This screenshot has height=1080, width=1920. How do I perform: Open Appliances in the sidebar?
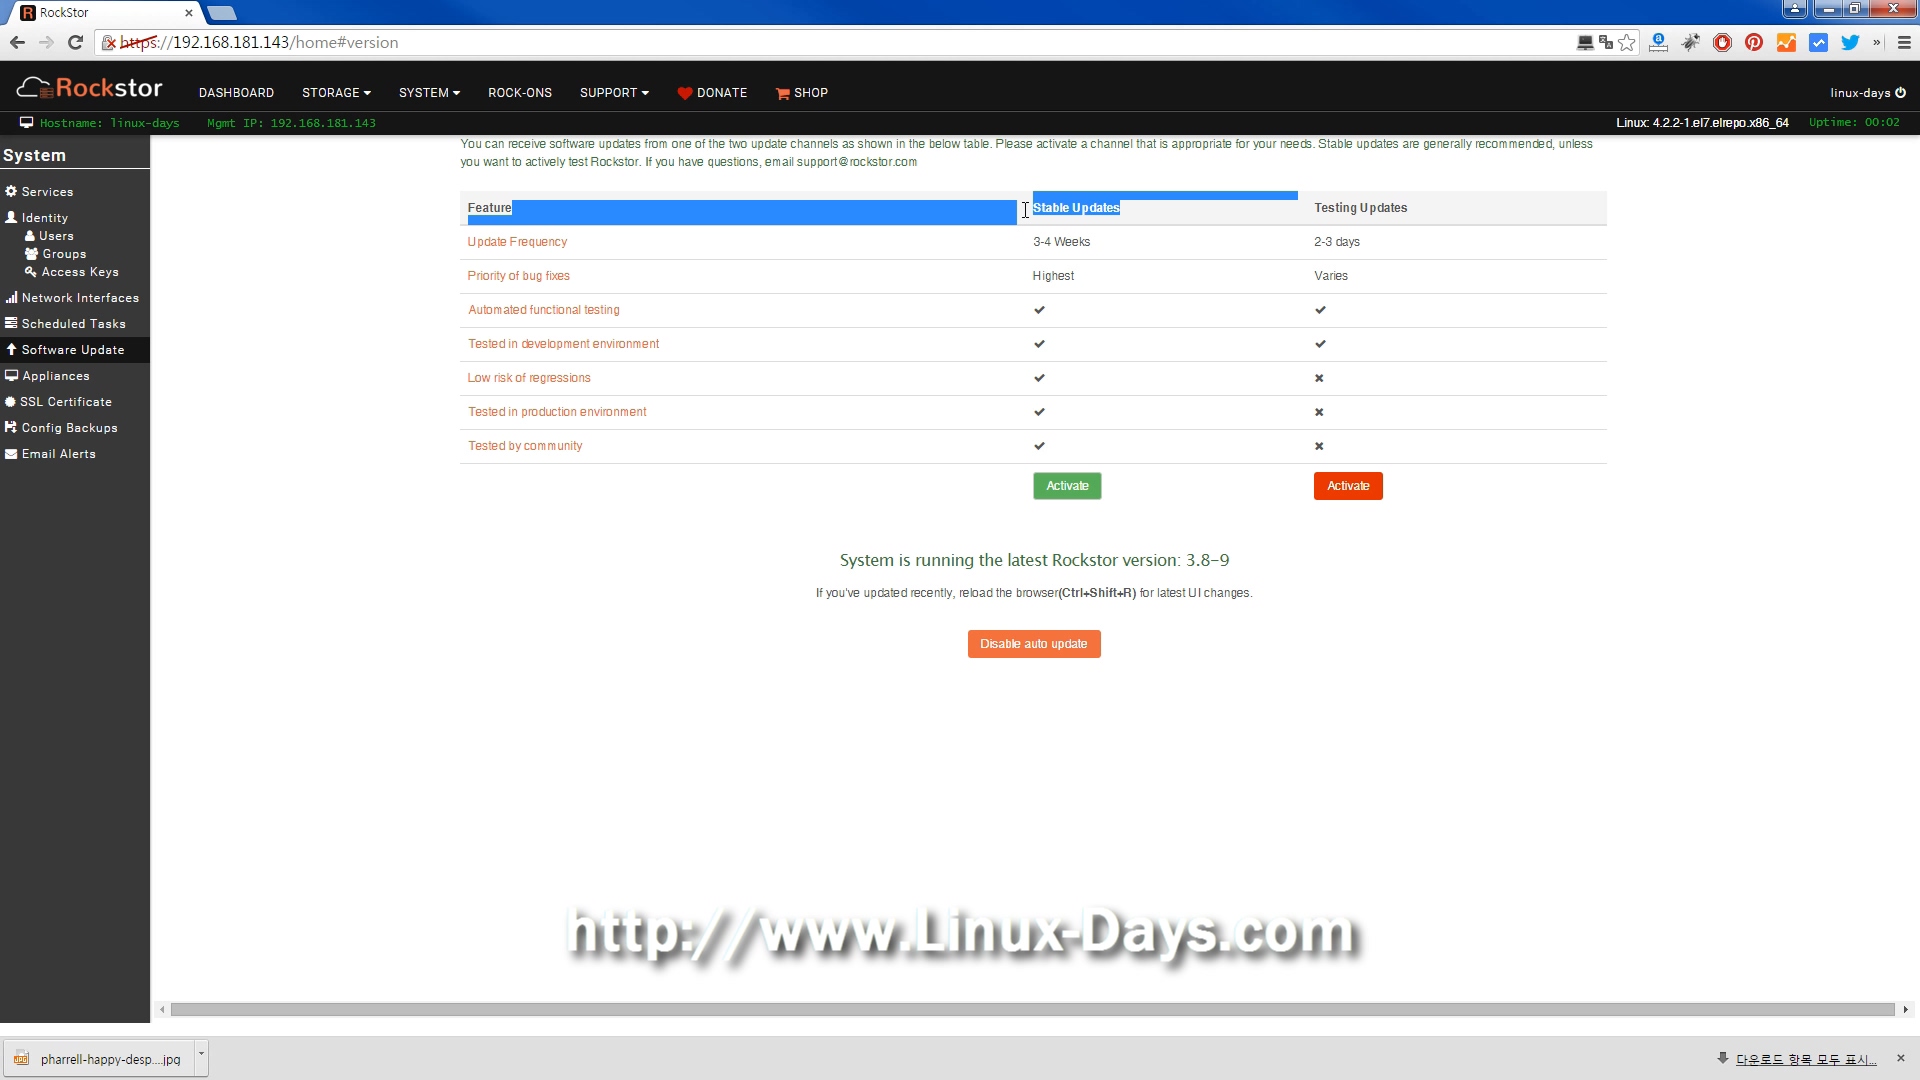point(48,376)
